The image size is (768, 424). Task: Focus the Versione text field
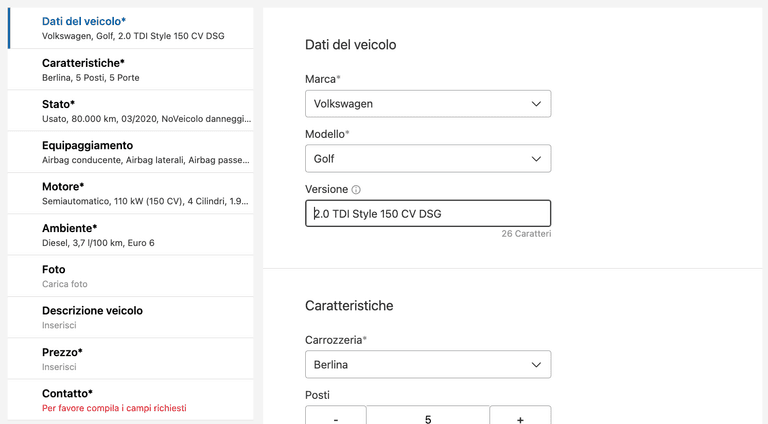[428, 213]
